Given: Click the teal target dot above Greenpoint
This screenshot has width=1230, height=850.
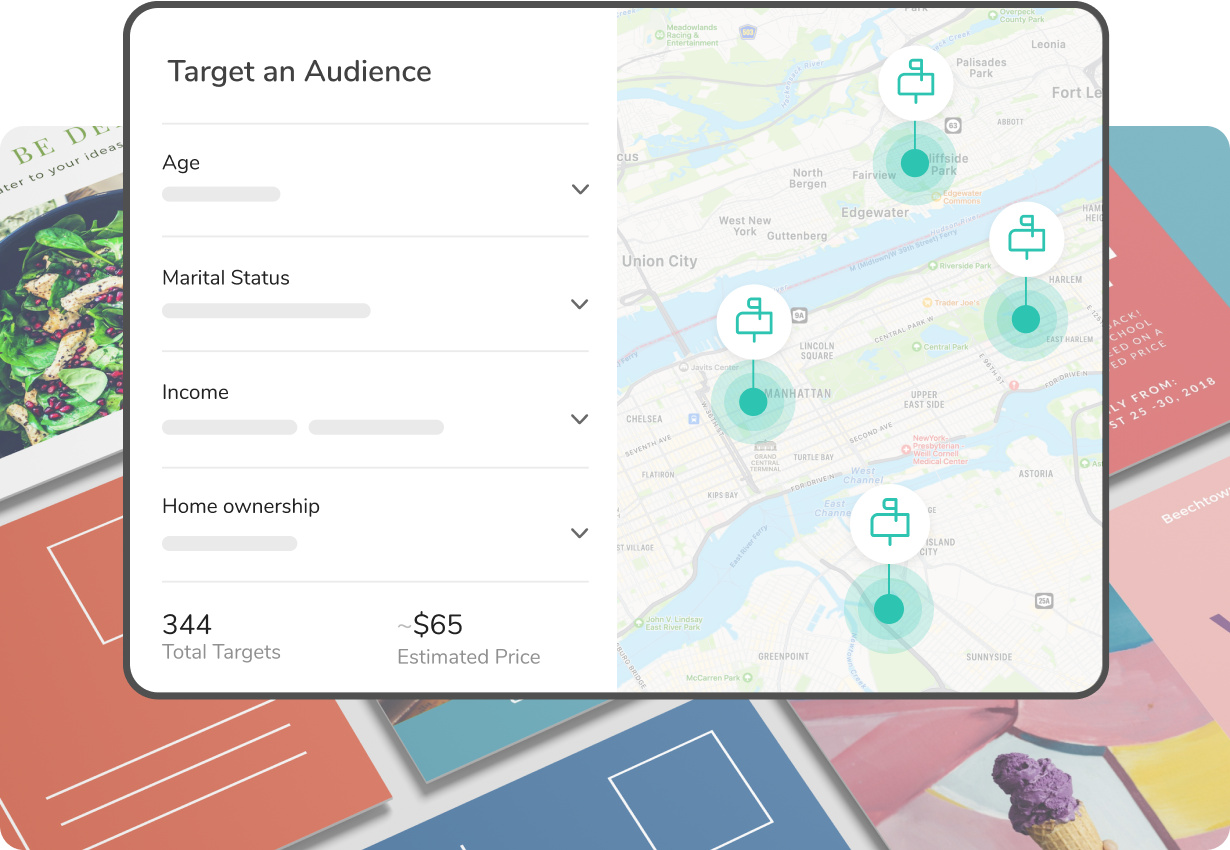Looking at the screenshot, I should (x=888, y=608).
